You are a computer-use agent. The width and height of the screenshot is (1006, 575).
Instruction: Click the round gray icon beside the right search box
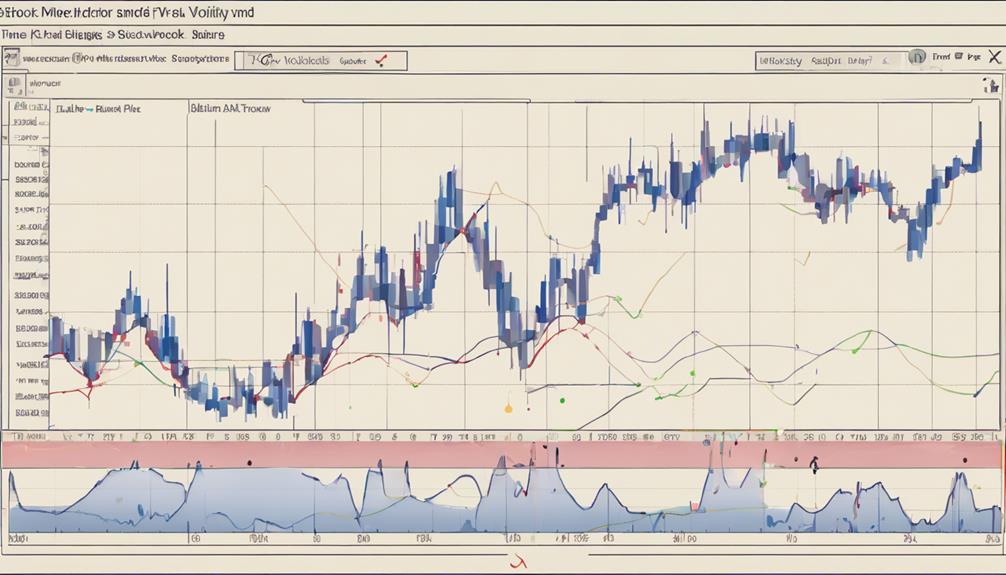click(x=918, y=57)
